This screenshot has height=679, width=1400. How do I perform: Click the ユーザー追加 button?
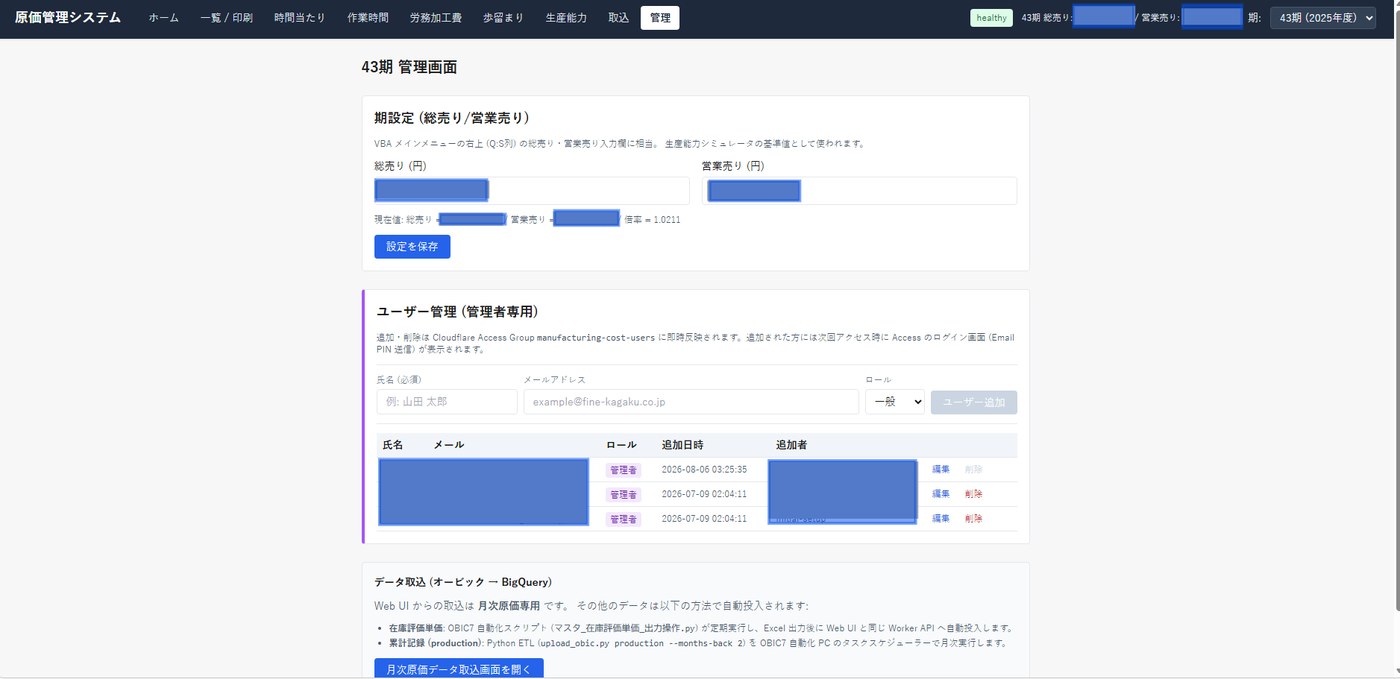click(x=974, y=402)
